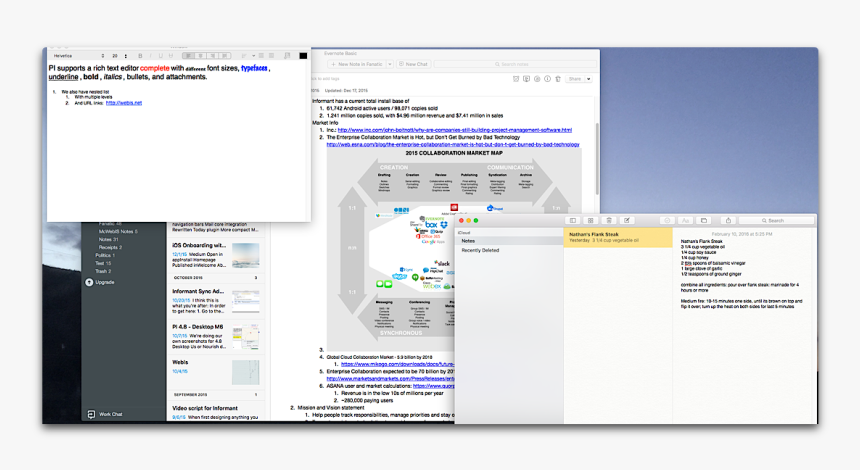The image size is (860, 470).
Task: Select Trash in Evernote sidebar
Action: coord(103,271)
